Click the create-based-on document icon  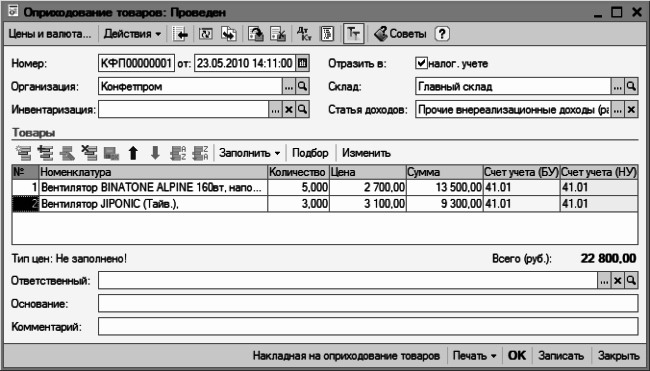[x=228, y=34]
